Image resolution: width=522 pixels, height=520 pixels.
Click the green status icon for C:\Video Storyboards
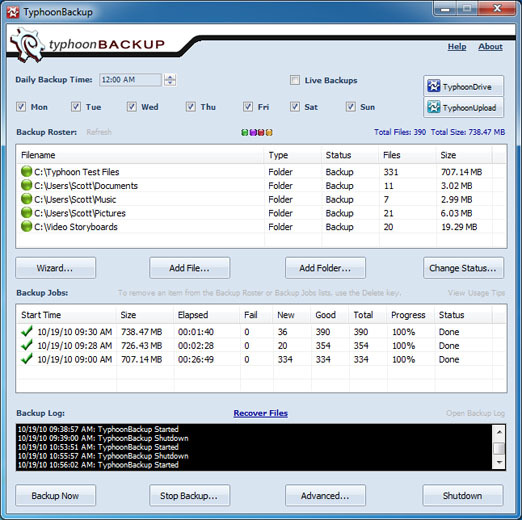[26, 226]
